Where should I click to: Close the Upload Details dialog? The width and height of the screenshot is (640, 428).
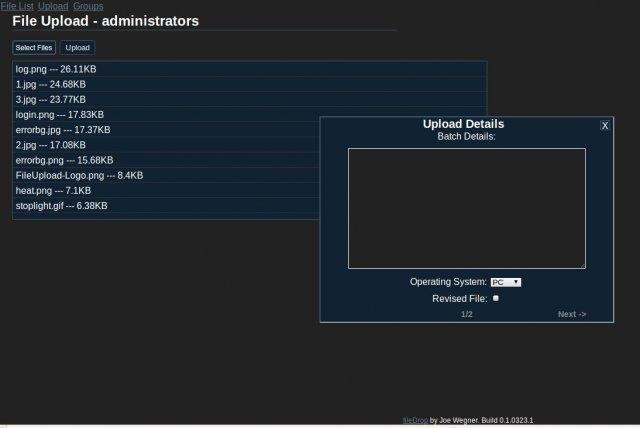(605, 125)
